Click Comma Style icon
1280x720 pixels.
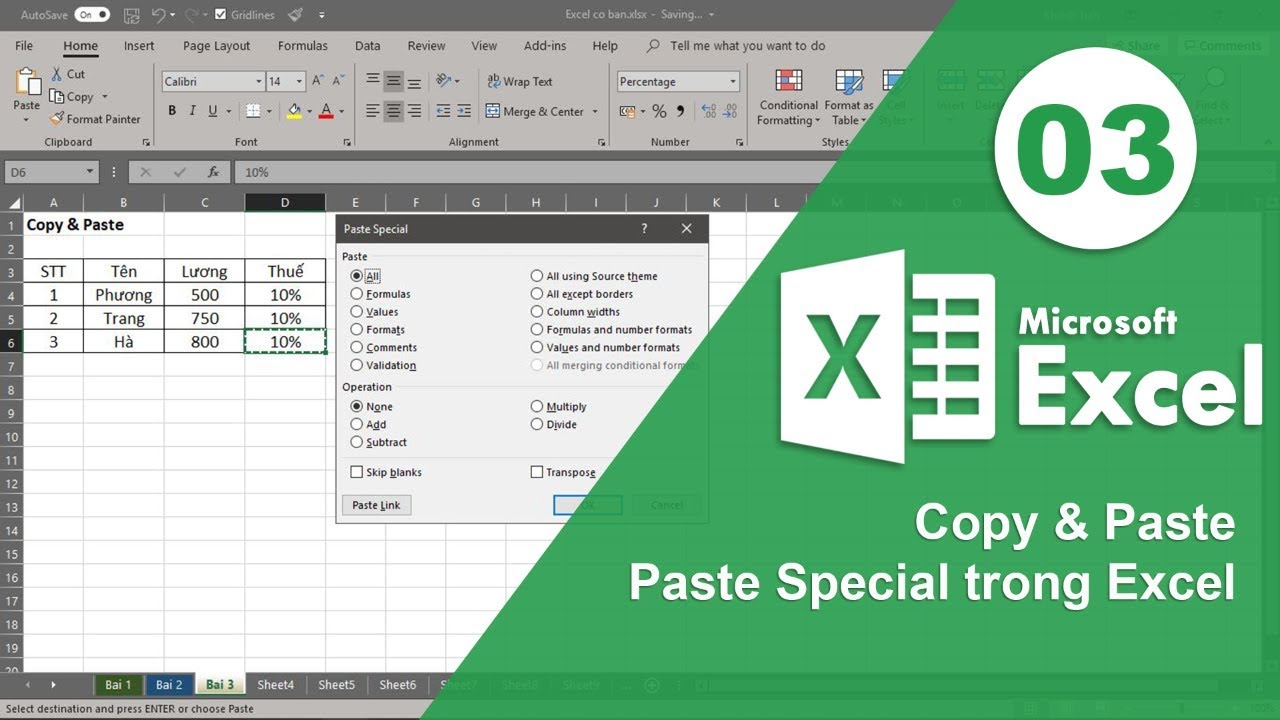[x=680, y=111]
